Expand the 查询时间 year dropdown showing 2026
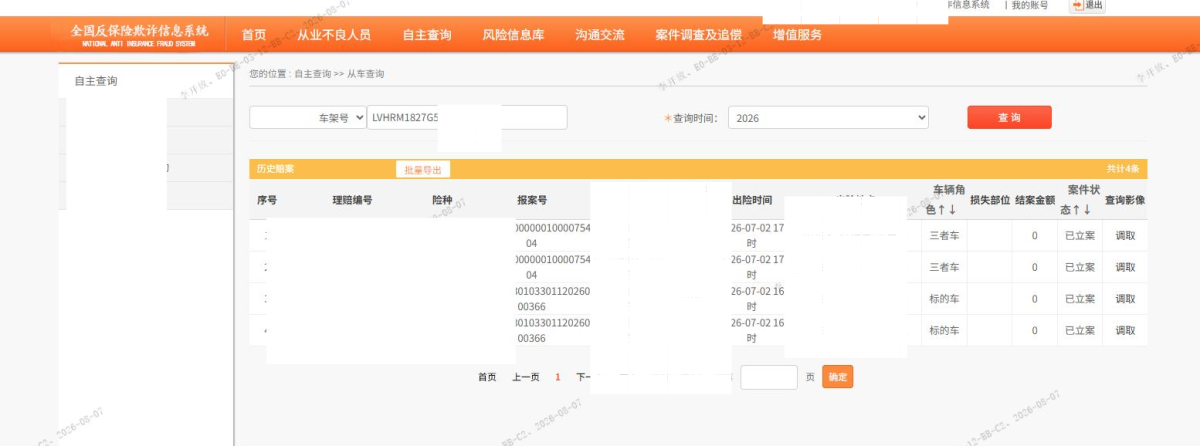 tap(828, 118)
